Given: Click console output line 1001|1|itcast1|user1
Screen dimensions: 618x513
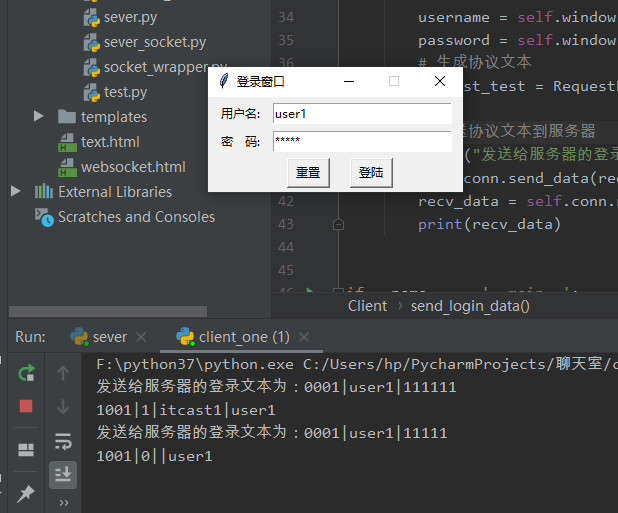Looking at the screenshot, I should click(186, 411).
